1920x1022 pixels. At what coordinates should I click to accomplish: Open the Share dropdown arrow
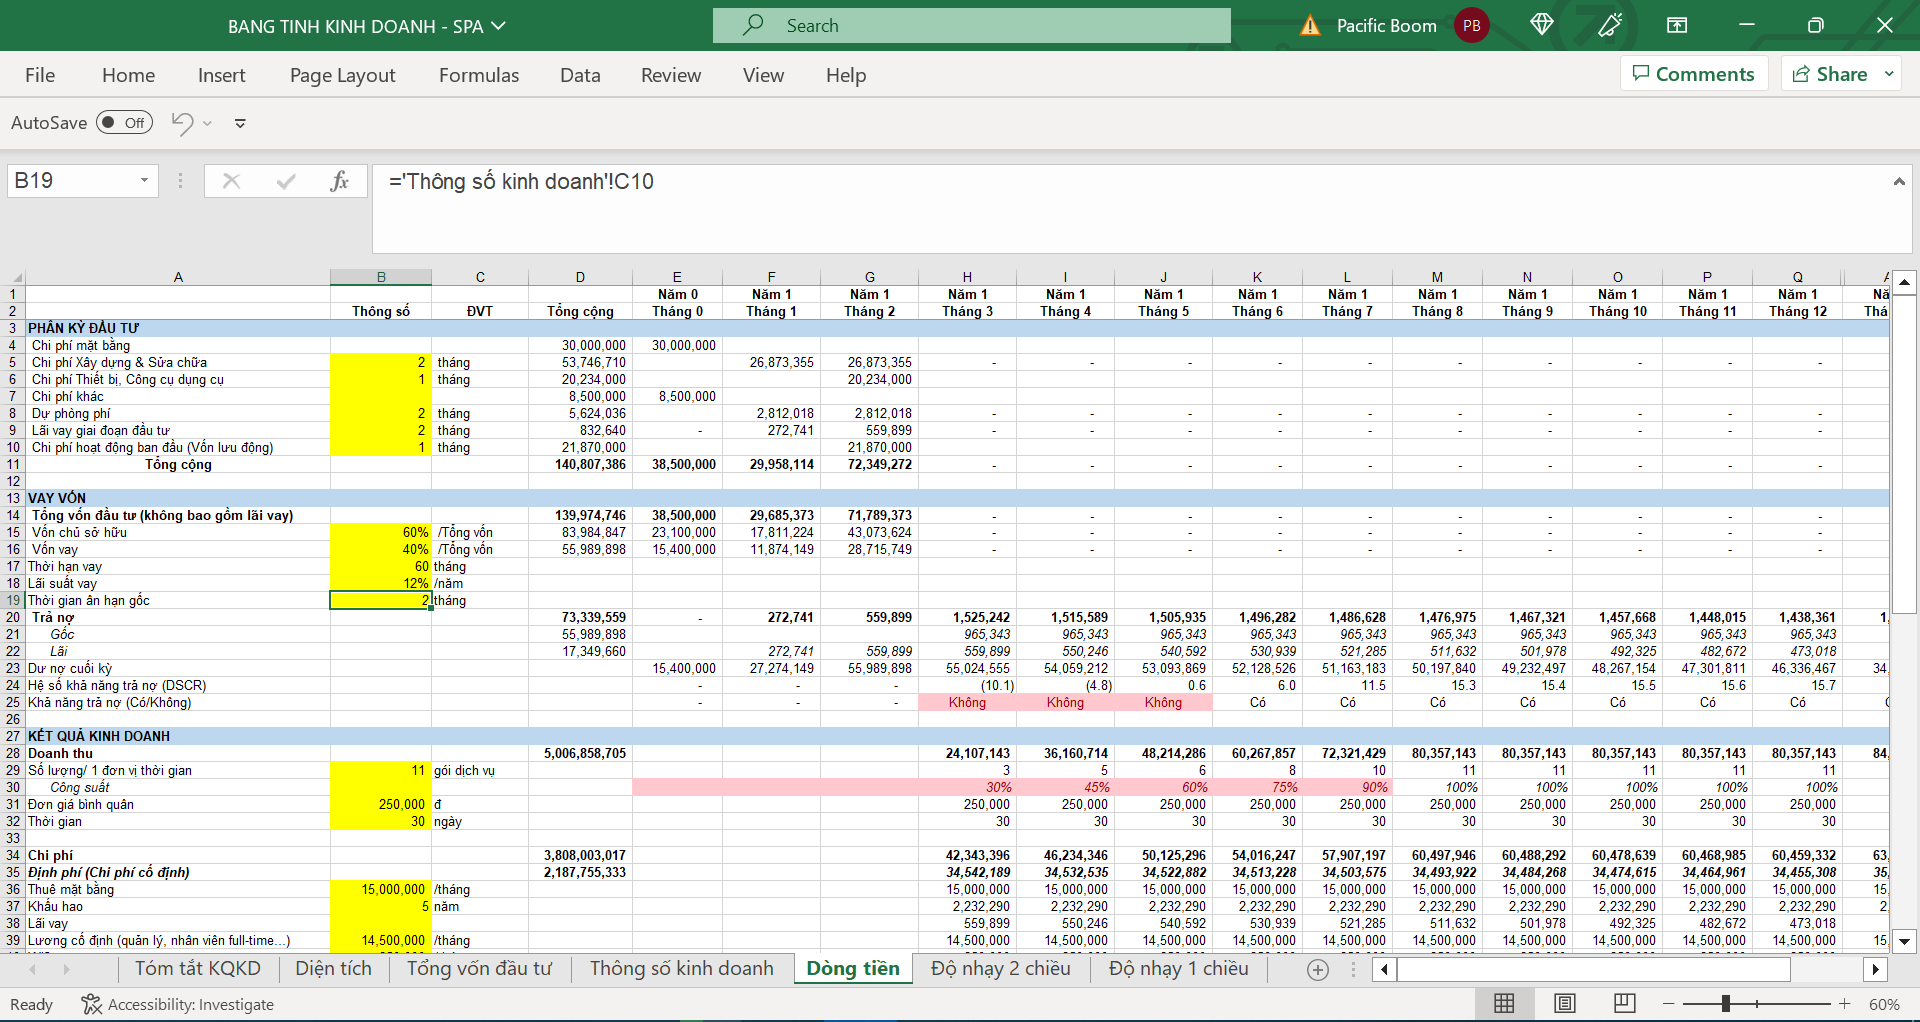pyautogui.click(x=1889, y=74)
